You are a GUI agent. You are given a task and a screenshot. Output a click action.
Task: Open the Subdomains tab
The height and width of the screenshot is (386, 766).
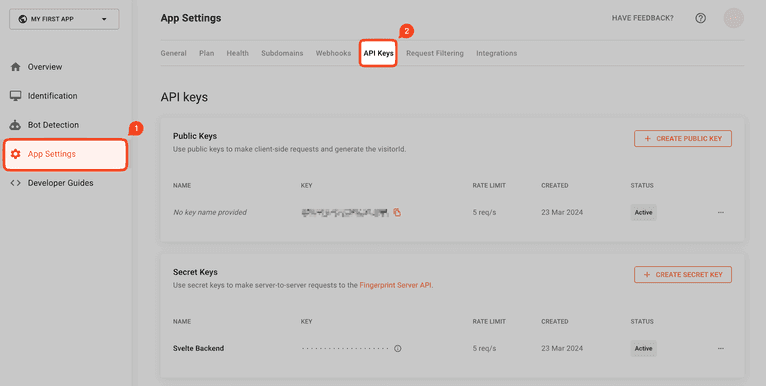[282, 53]
